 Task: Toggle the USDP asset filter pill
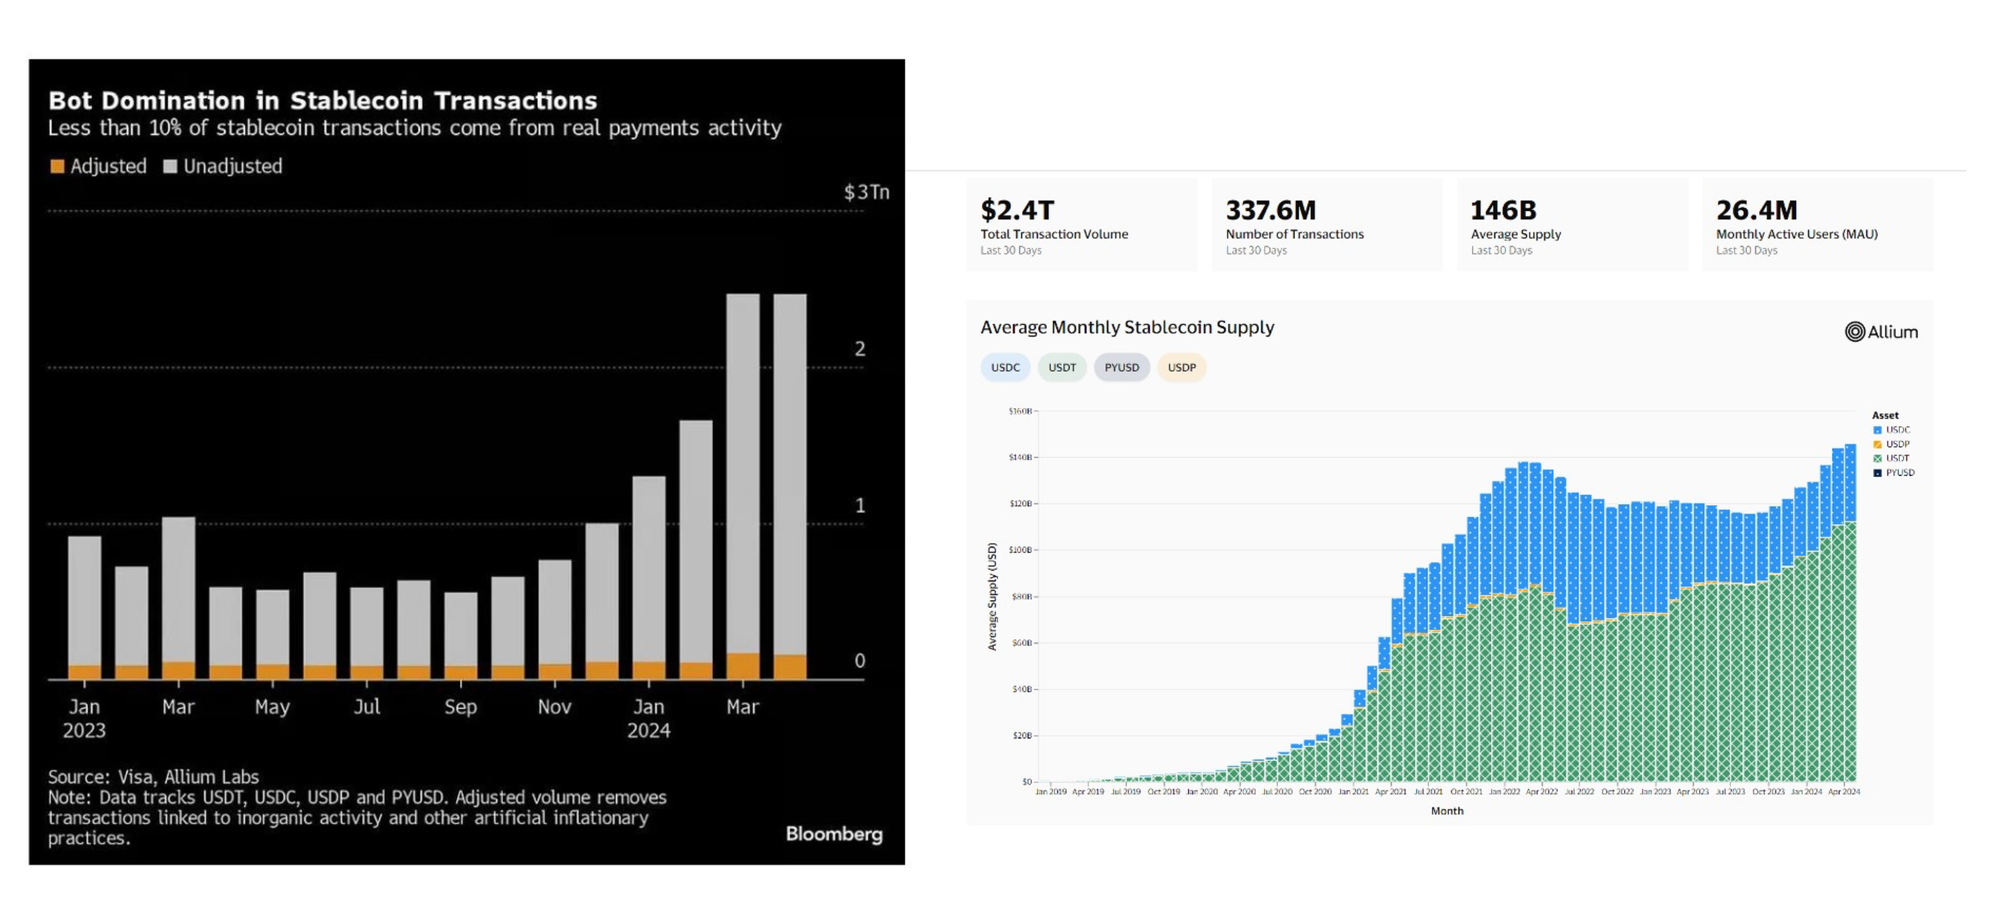[x=1182, y=368]
